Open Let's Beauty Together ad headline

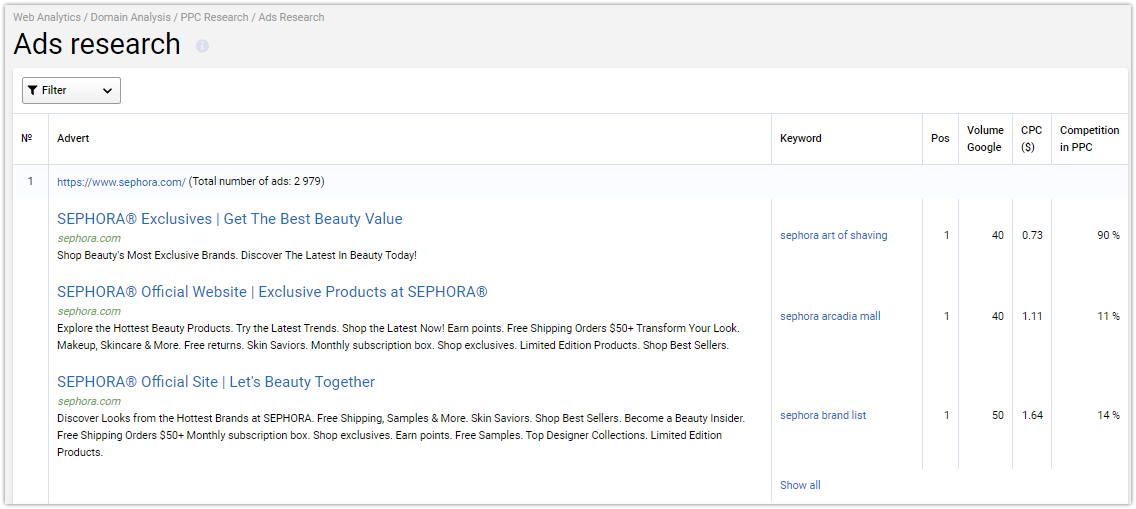216,382
